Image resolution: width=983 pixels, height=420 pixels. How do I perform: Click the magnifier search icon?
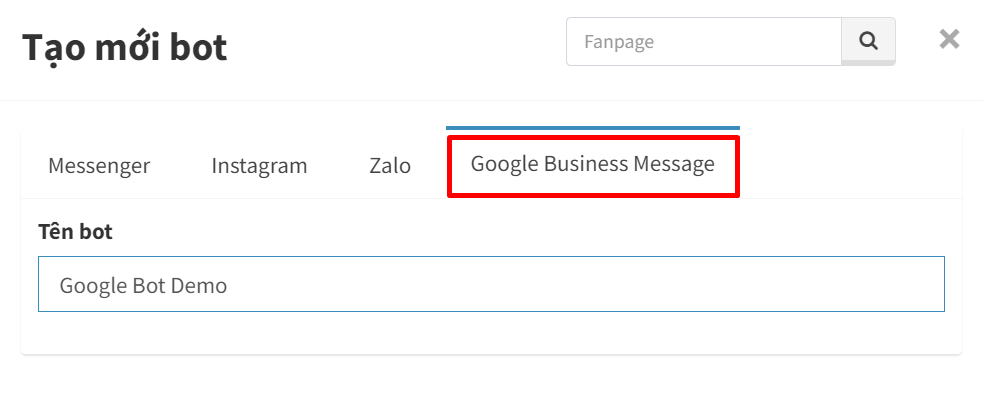click(868, 41)
